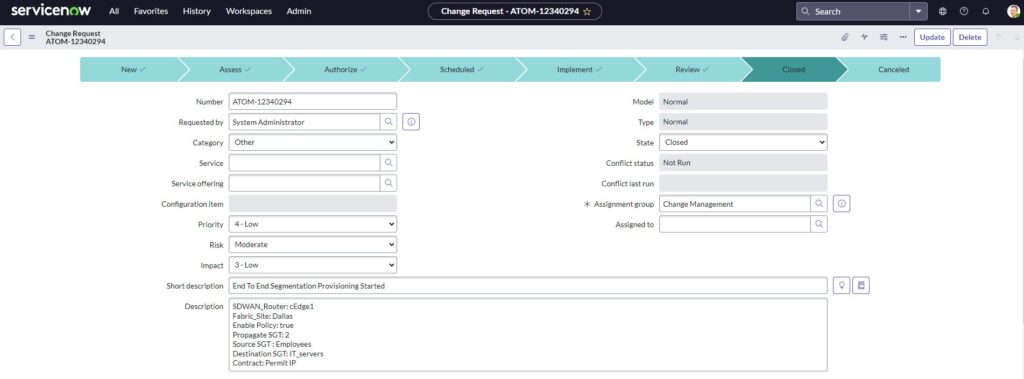Open the activity stream icon
Viewport: 1024px width, 379px height.
[864, 37]
